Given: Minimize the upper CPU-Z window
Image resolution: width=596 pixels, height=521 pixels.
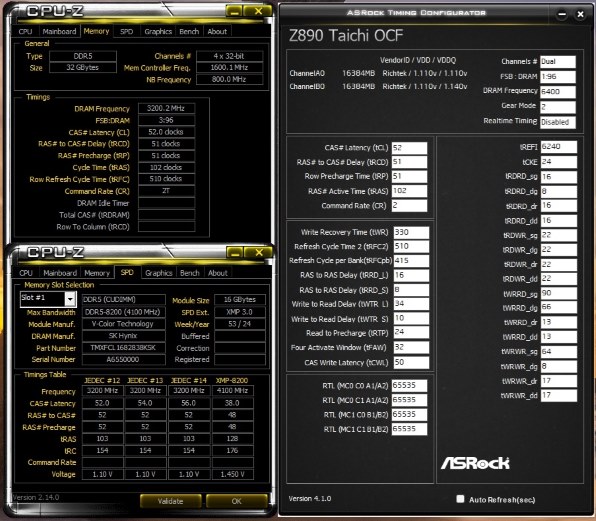Looking at the screenshot, I should point(234,11).
